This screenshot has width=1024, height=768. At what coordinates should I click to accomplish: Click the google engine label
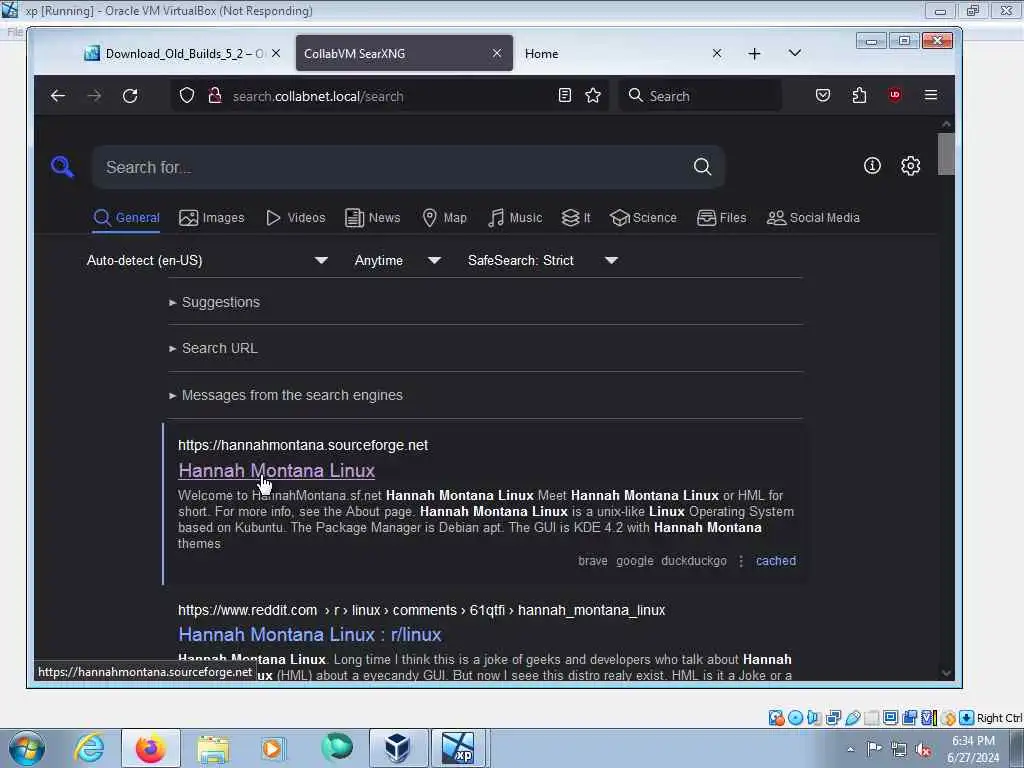[x=635, y=560]
